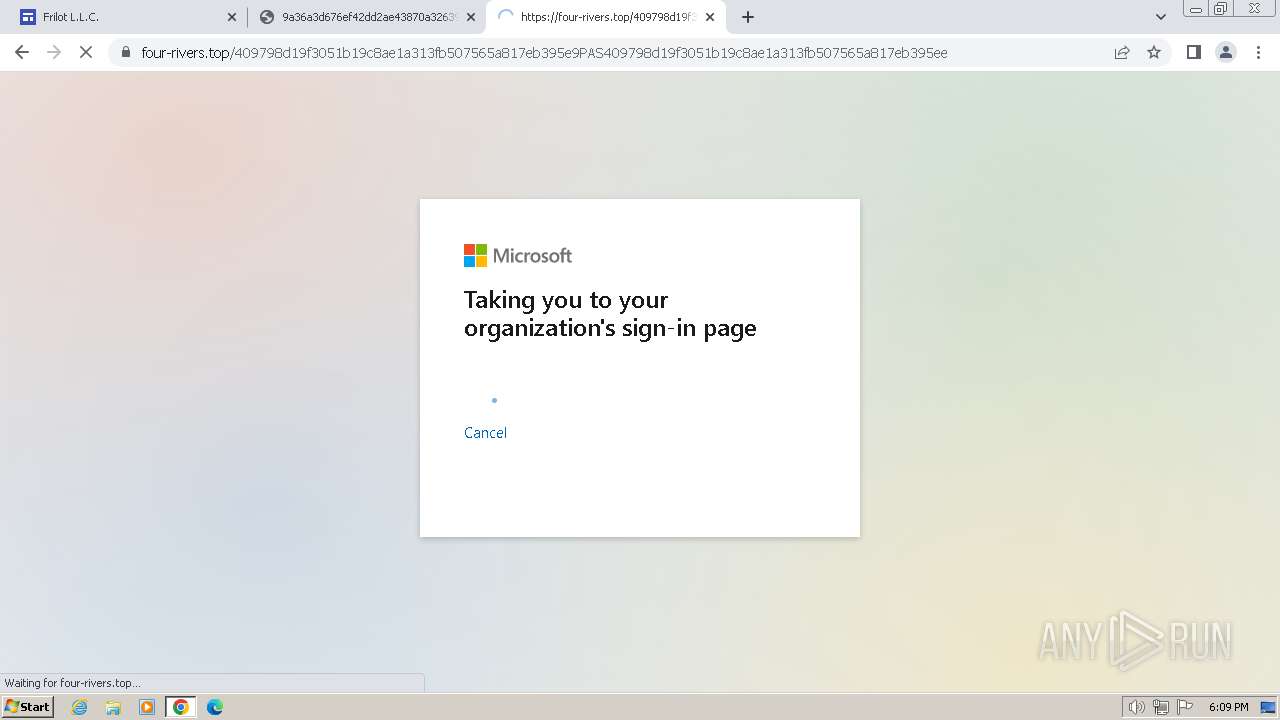Select Chrome in the taskbar
Viewport: 1280px width, 720px height.
(181, 707)
